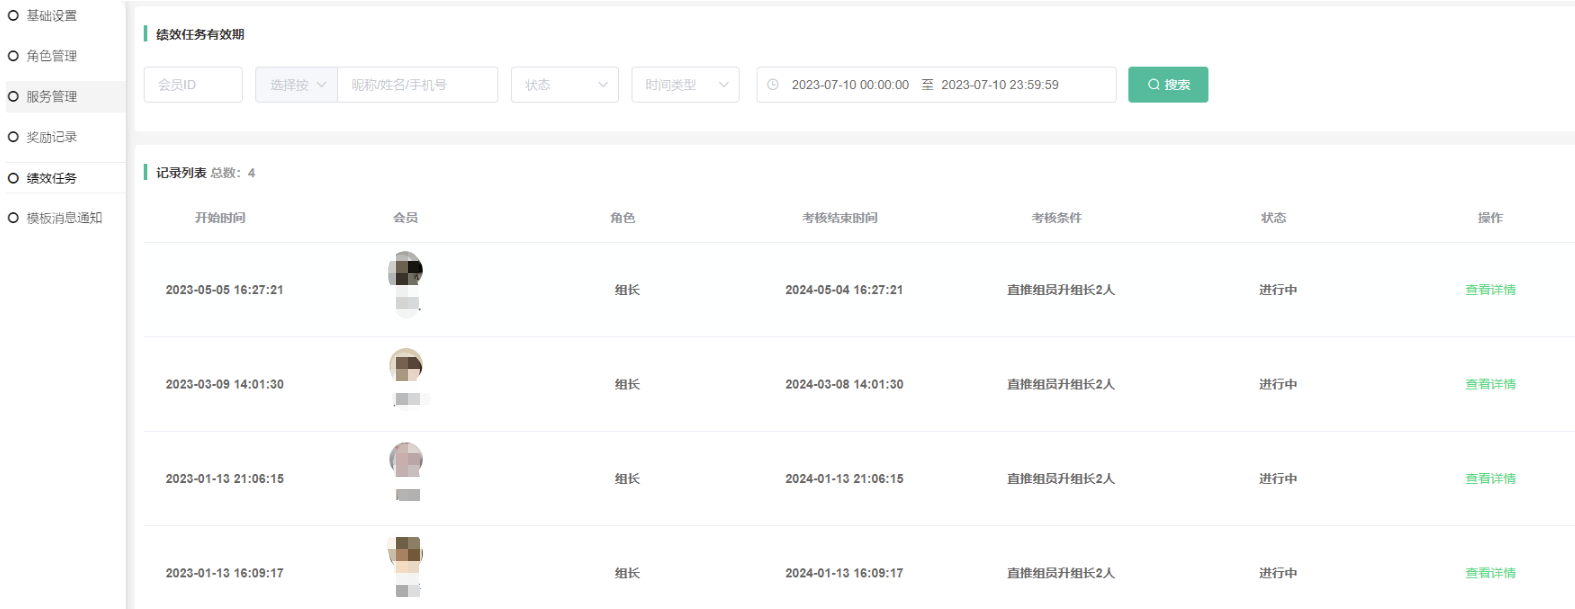Screen dimensions: 1575x609
Task: Open the 时间类型 dropdown
Action: 685,85
